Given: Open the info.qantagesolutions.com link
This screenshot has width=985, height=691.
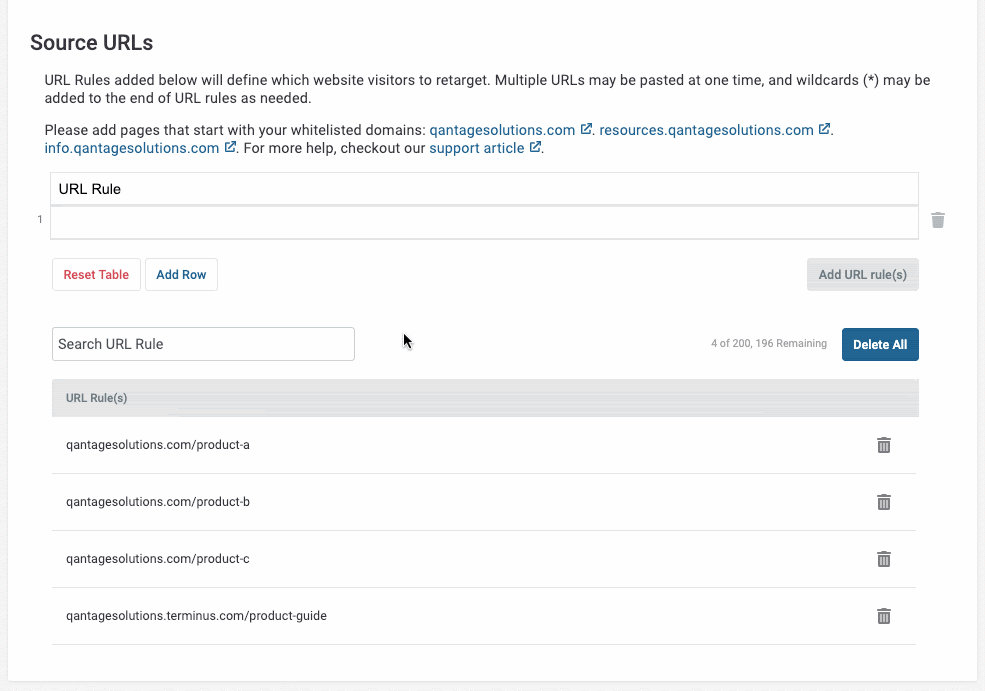Looking at the screenshot, I should pyautogui.click(x=132, y=148).
